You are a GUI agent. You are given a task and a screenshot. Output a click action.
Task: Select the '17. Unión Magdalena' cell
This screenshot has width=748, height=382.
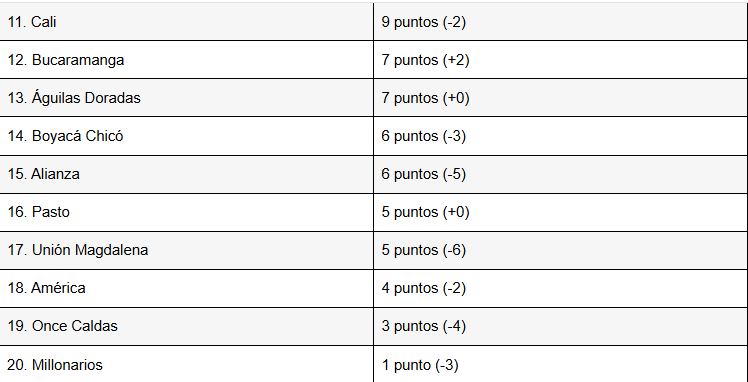pos(187,251)
